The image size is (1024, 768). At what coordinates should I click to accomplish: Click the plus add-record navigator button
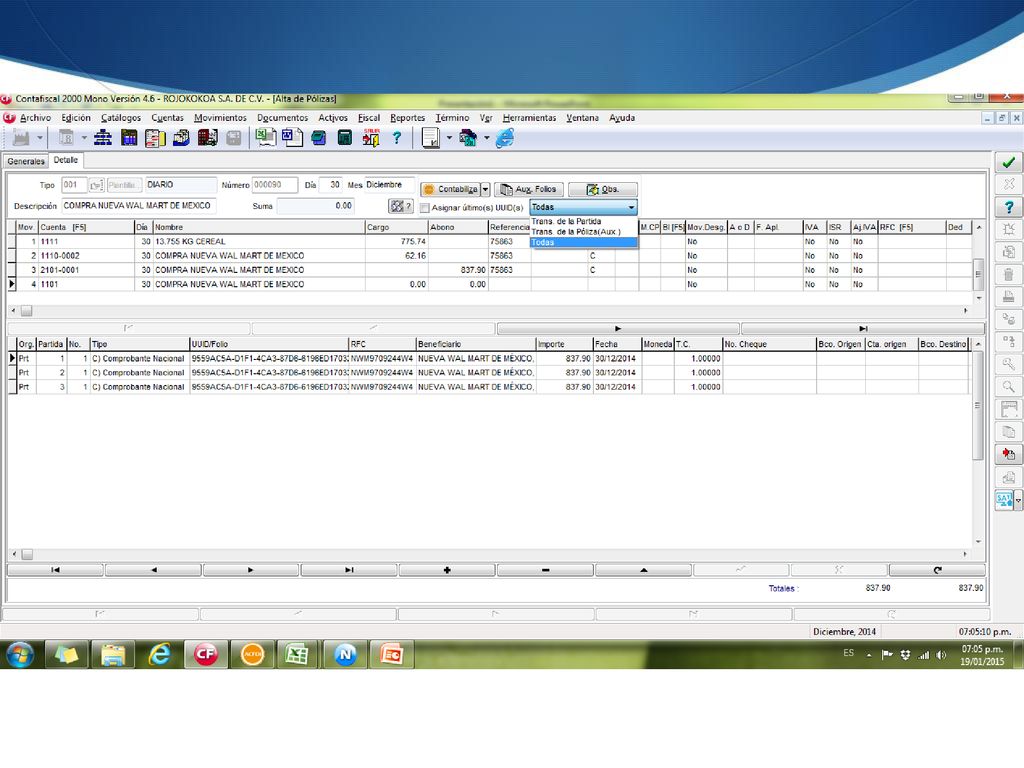[x=447, y=570]
